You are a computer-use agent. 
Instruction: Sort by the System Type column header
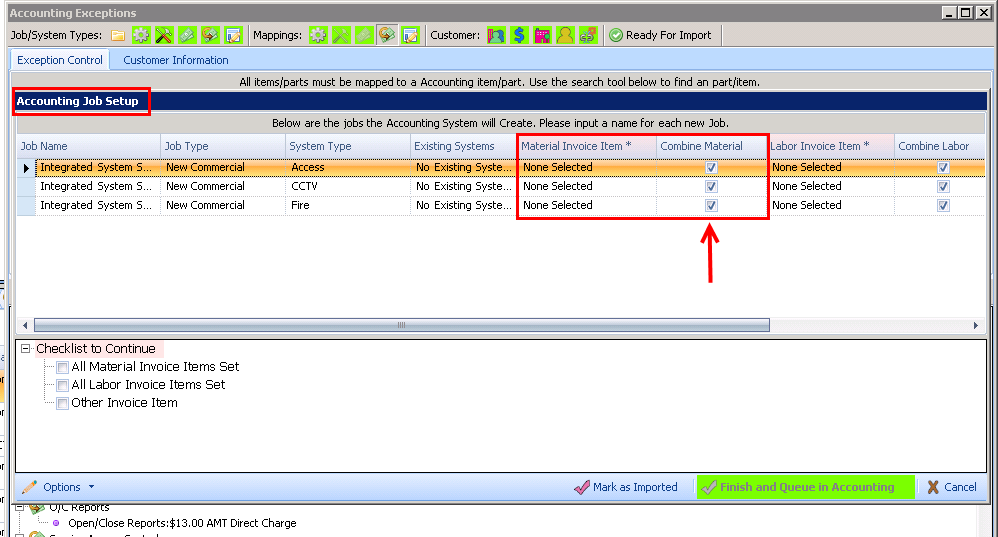(x=348, y=146)
